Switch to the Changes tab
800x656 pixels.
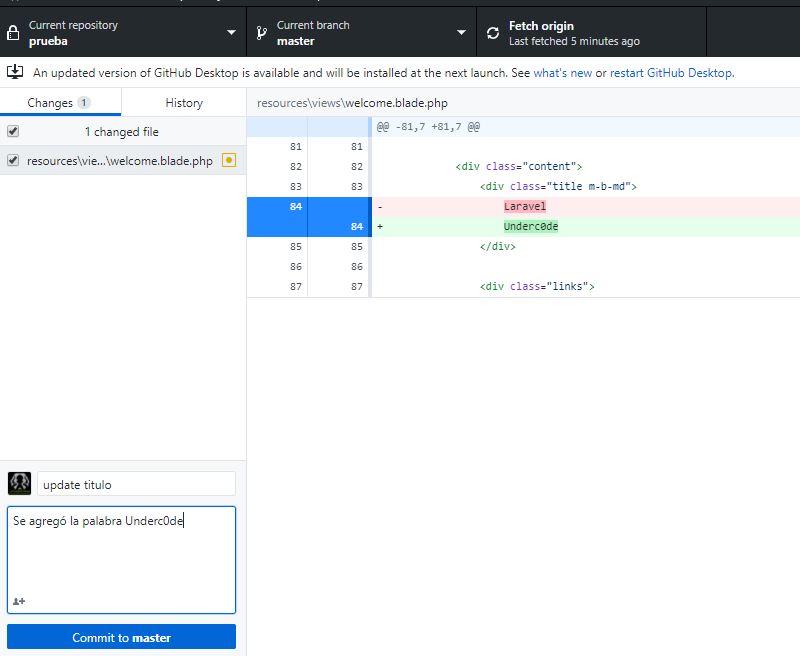pyautogui.click(x=60, y=103)
